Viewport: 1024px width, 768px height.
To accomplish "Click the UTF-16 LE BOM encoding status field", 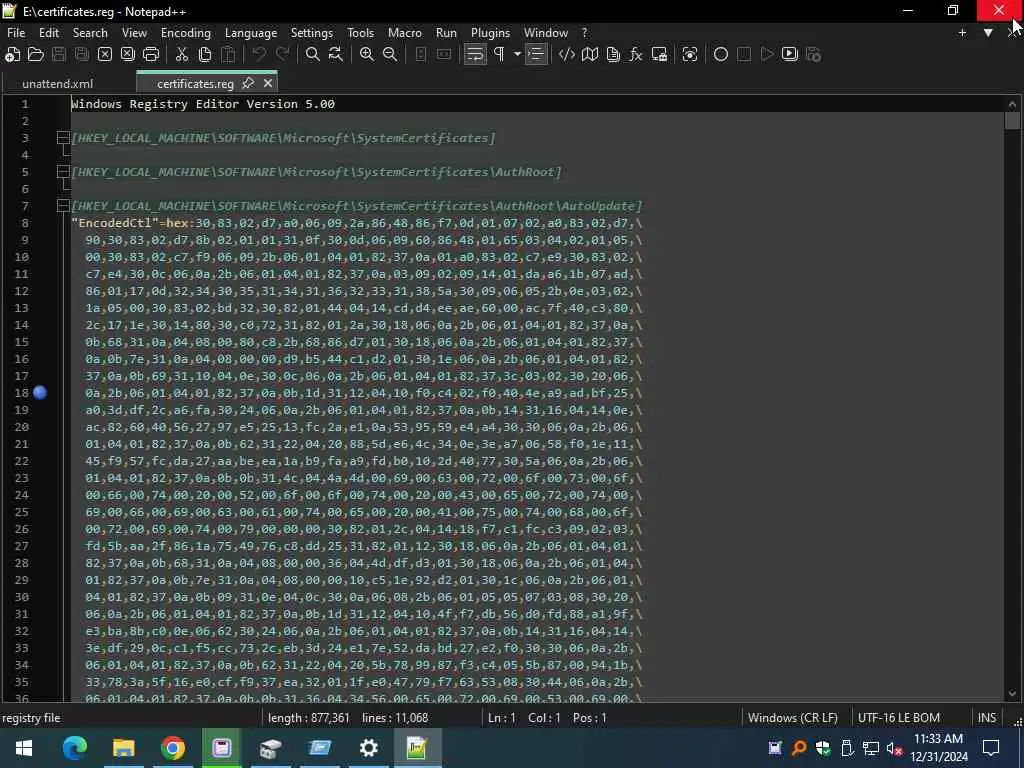I will coord(899,718).
